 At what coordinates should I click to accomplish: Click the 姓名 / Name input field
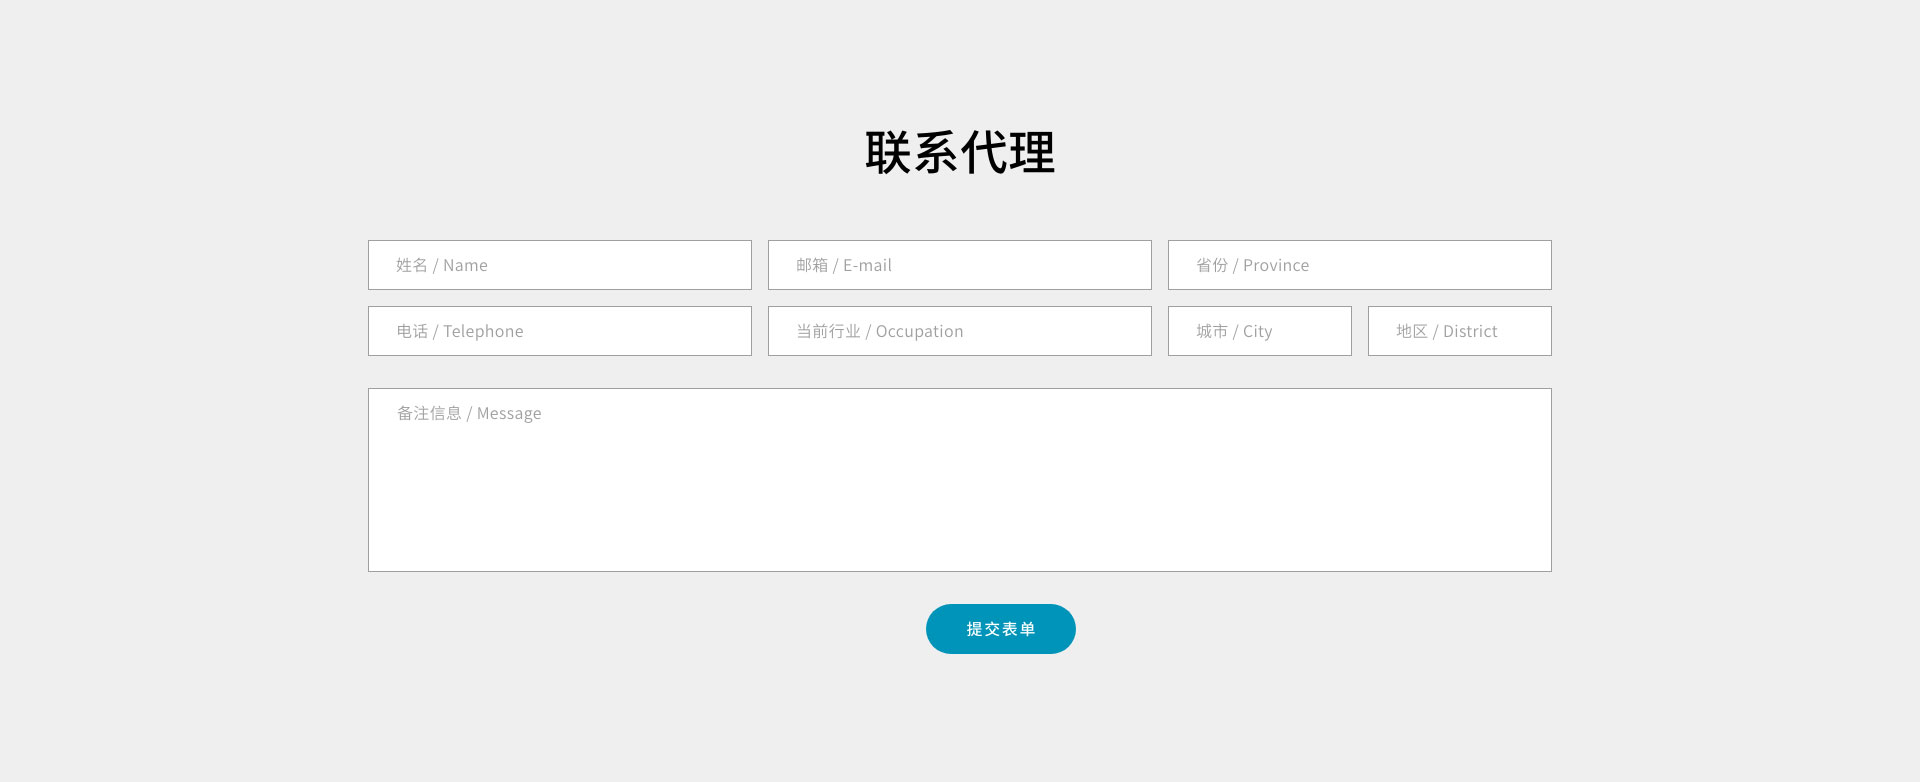560,265
